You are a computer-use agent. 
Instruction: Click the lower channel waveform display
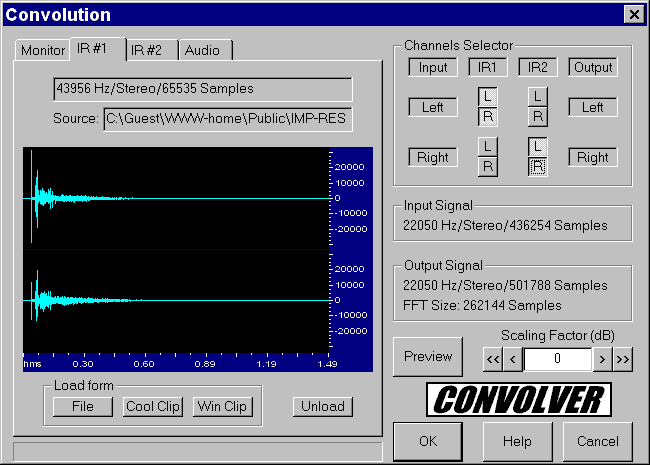[x=176, y=301]
